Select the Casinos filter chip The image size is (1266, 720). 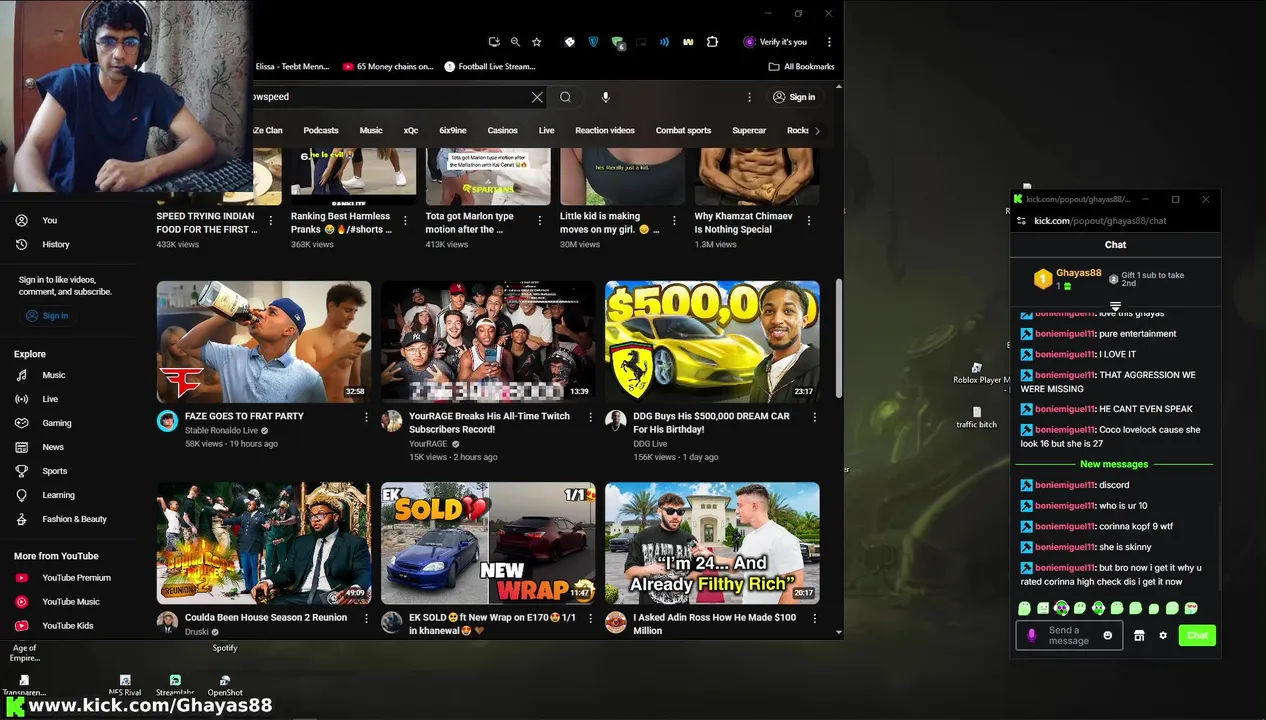[x=503, y=131]
